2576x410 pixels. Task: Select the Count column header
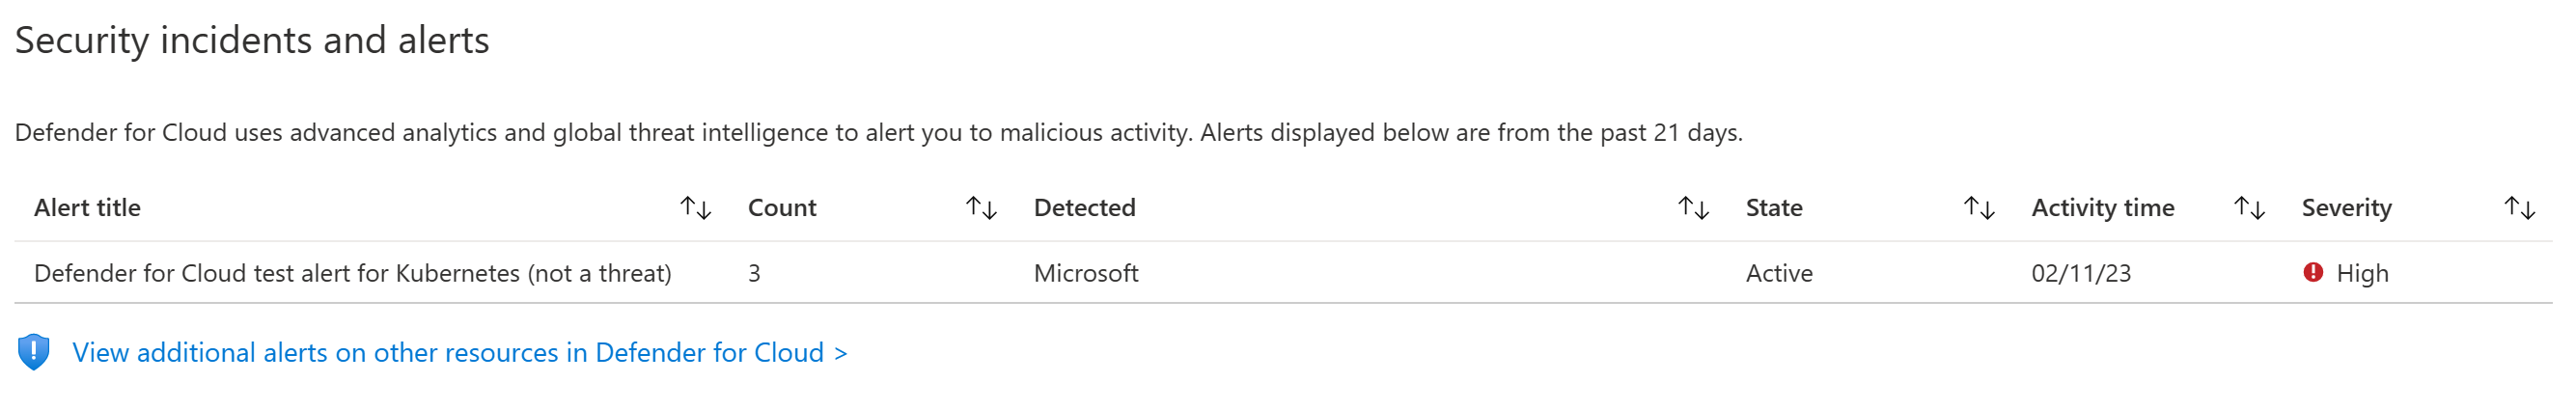click(x=782, y=208)
